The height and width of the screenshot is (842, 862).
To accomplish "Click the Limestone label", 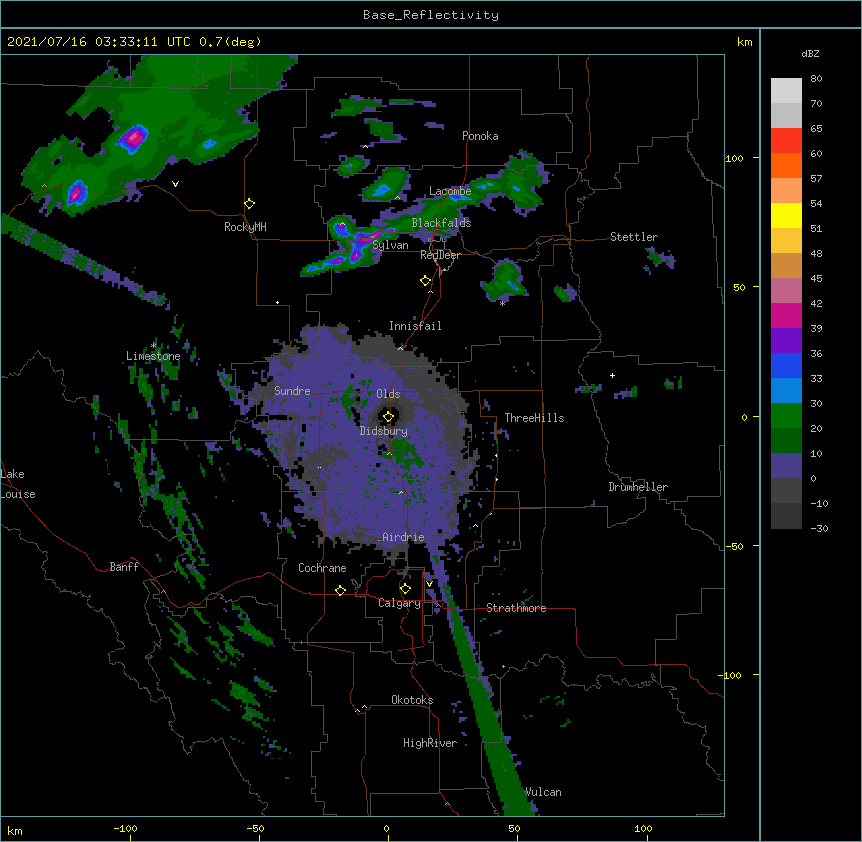I will [153, 356].
